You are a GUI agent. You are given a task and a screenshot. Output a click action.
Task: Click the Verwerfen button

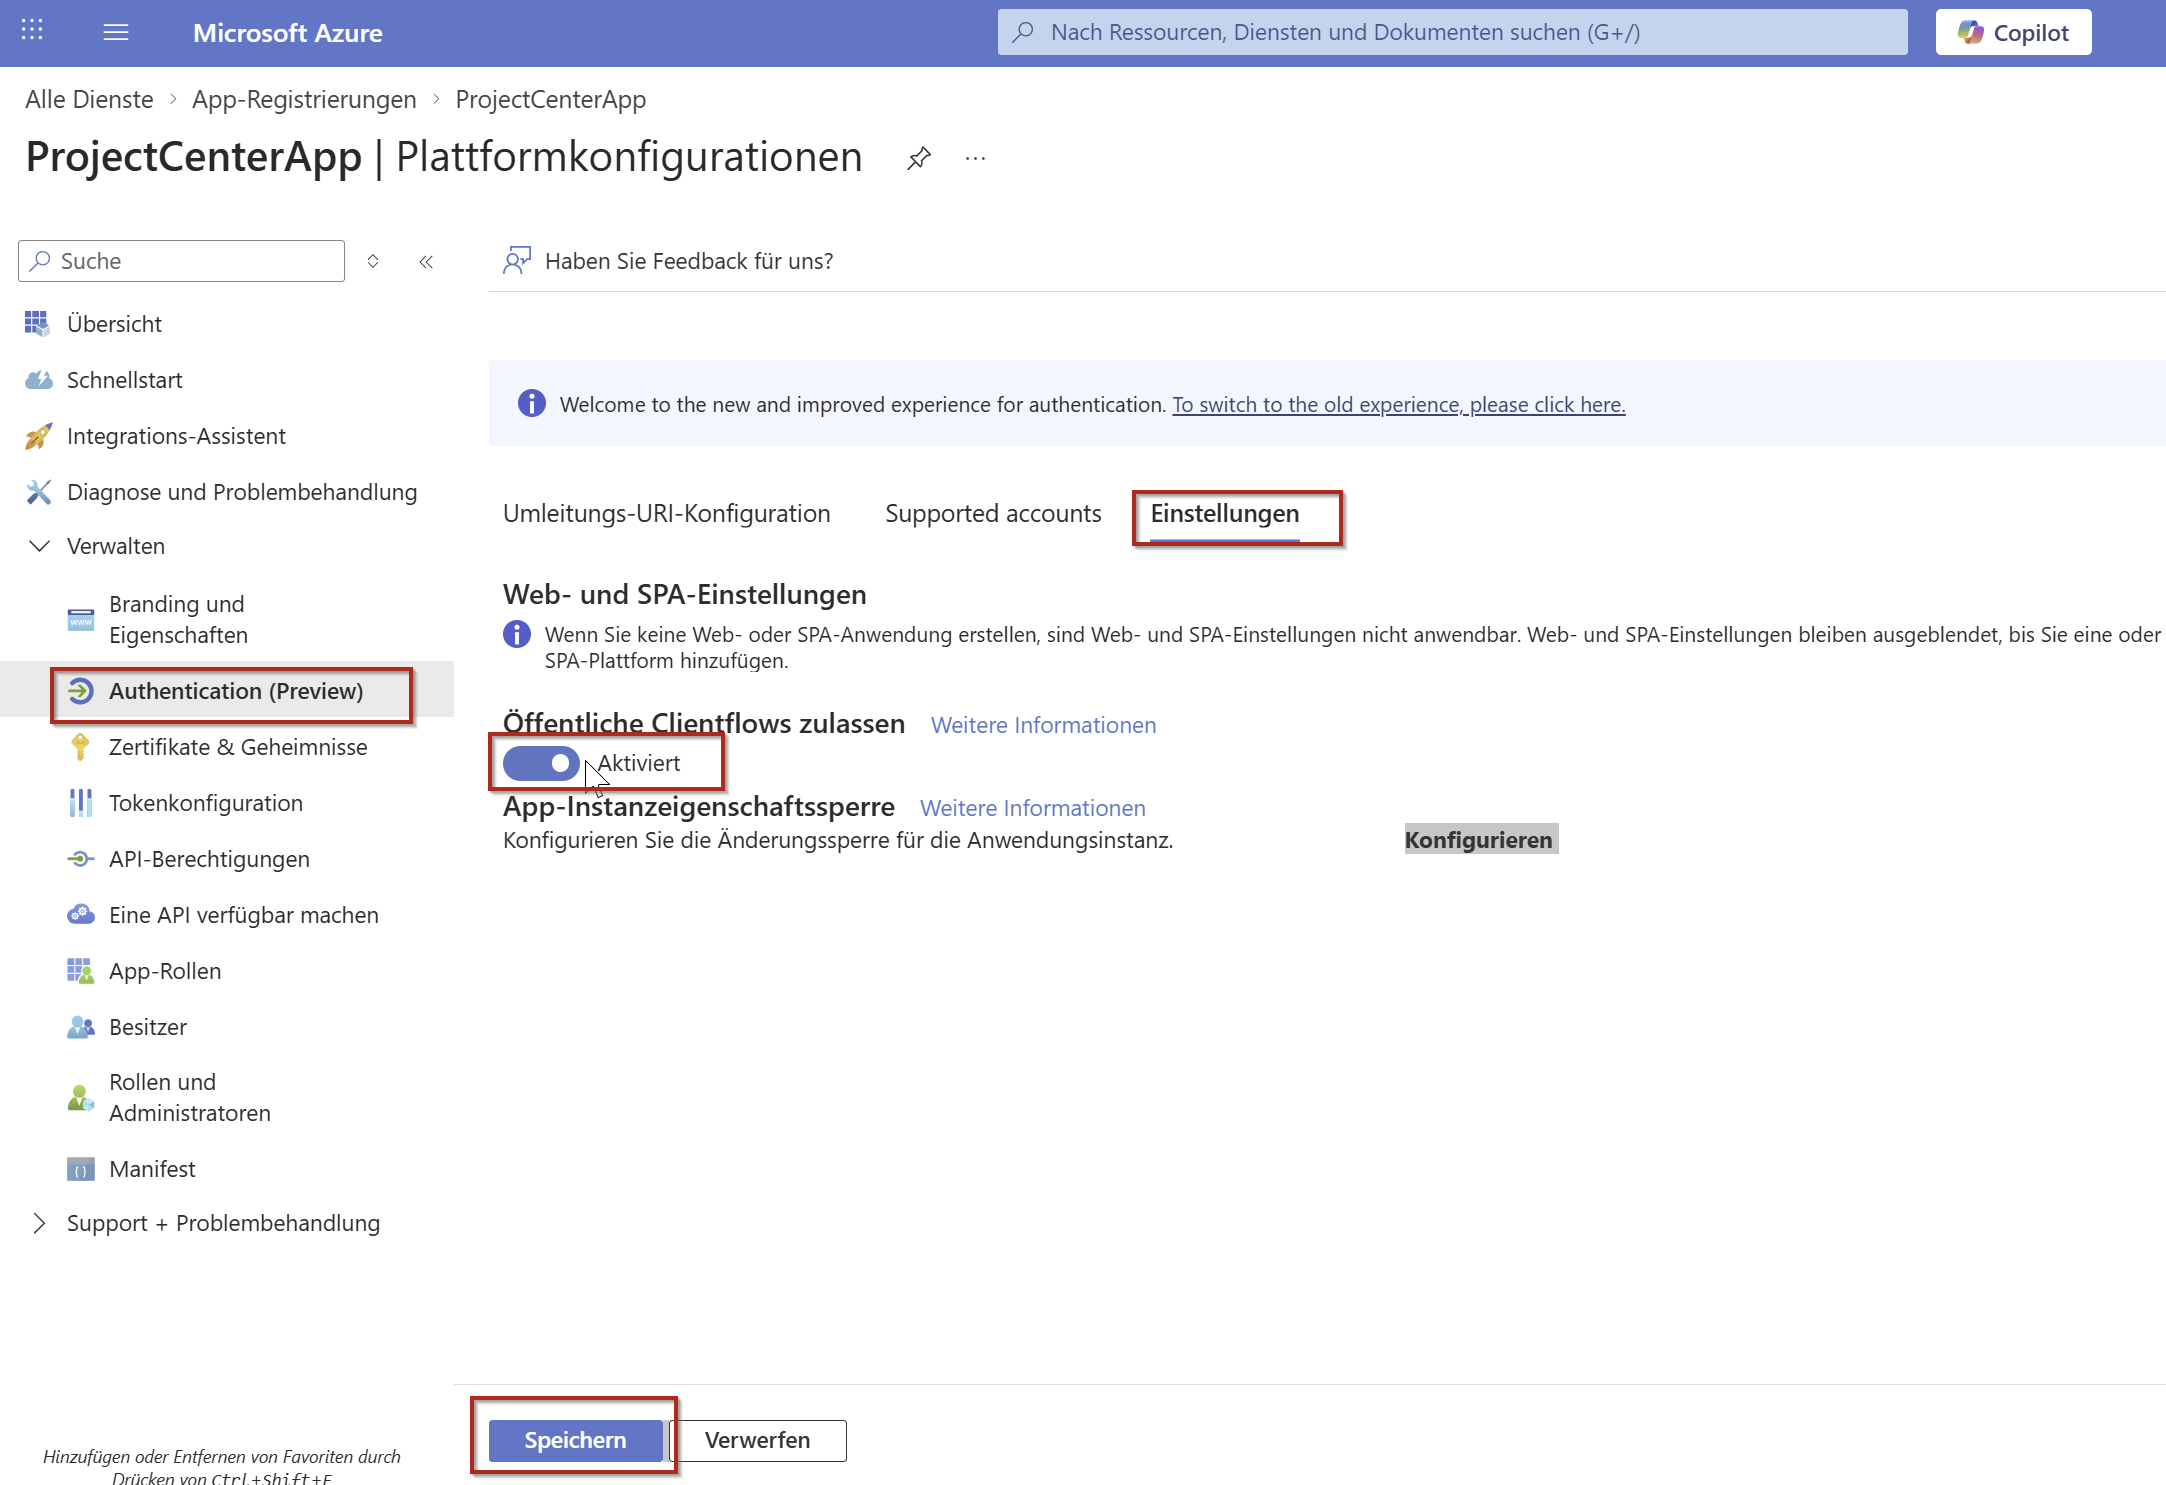(x=758, y=1440)
